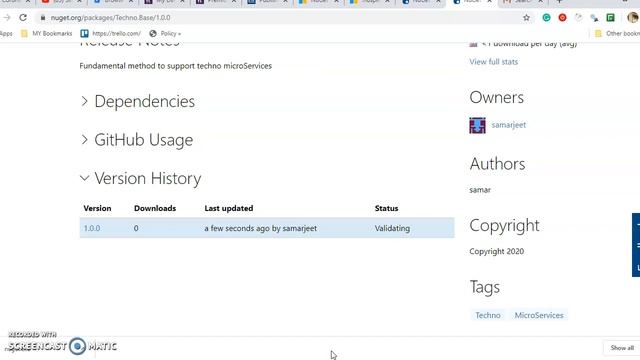The height and width of the screenshot is (360, 640).
Task: Bookmark this page with the star icon
Action: [x=527, y=18]
